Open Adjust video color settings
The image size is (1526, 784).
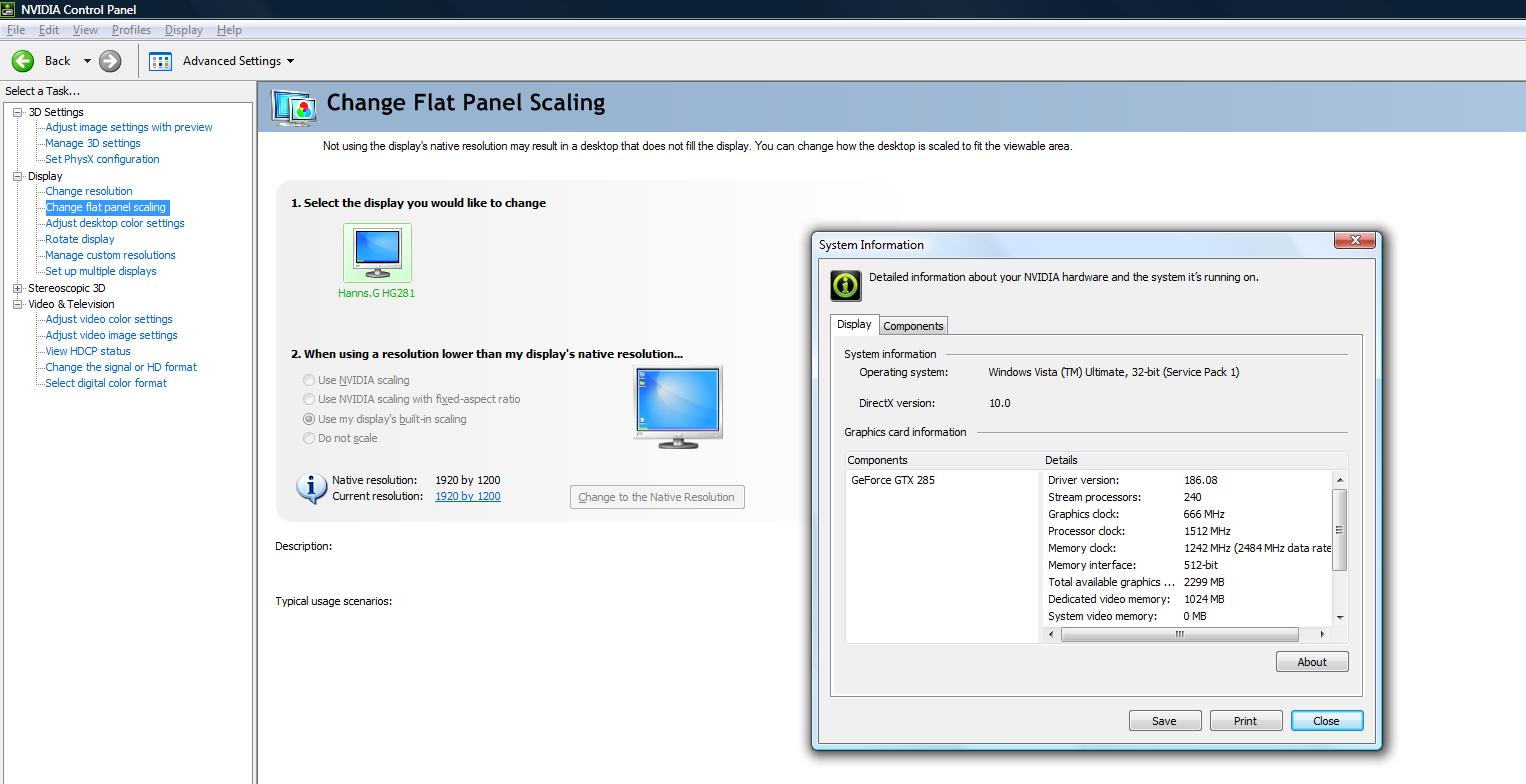pyautogui.click(x=109, y=319)
